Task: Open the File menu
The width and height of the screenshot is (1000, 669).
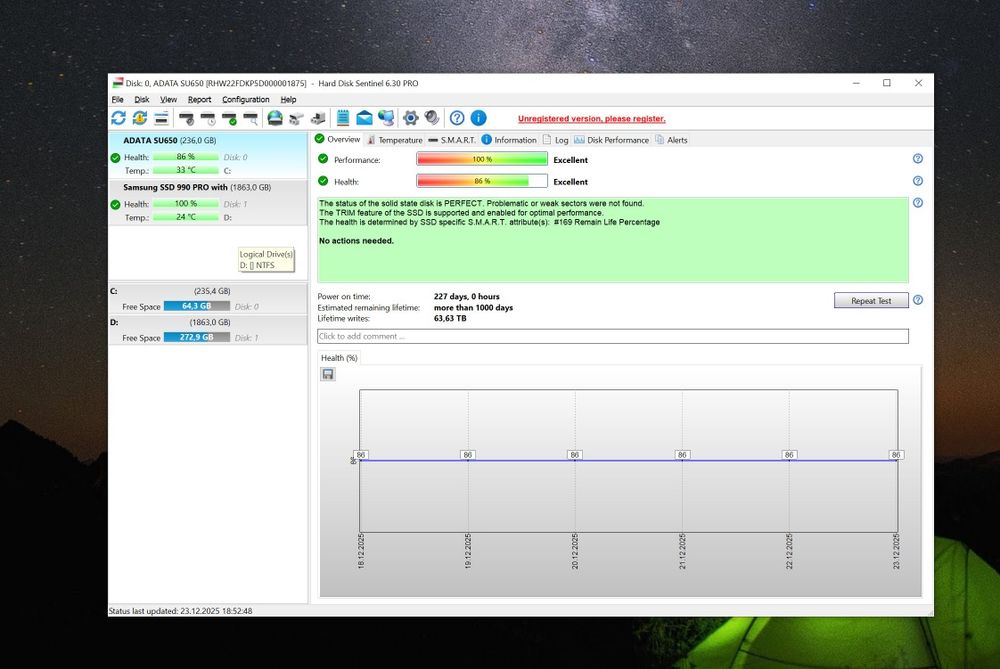Action: point(117,99)
